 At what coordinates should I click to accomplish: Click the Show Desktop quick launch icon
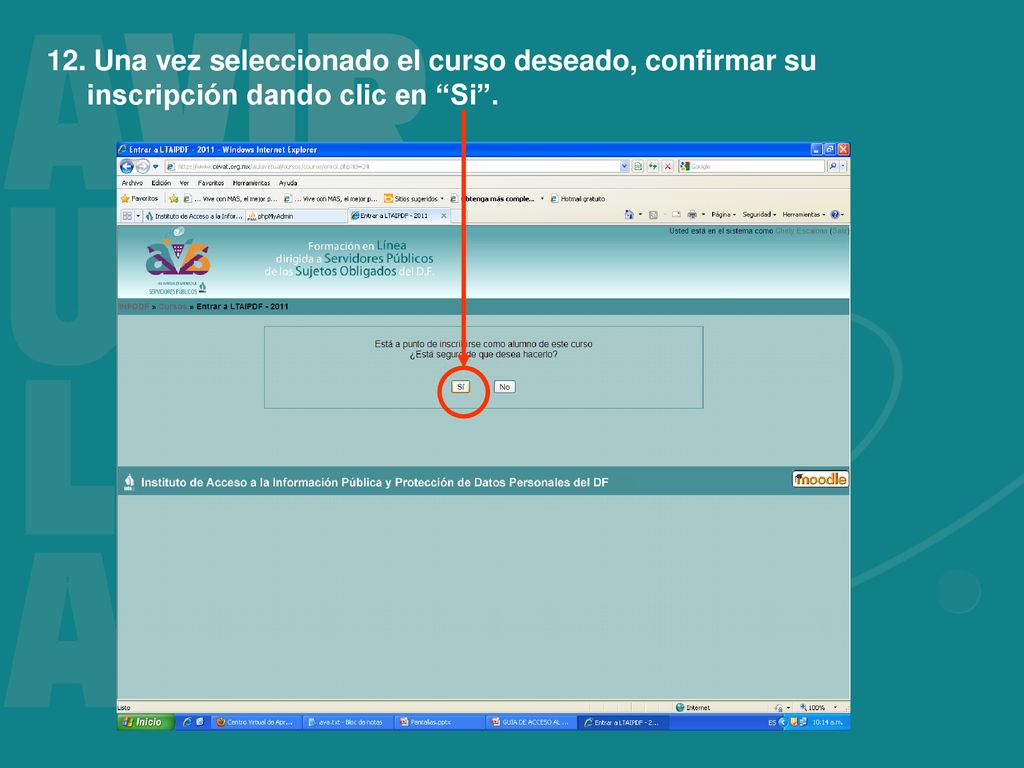click(x=200, y=722)
